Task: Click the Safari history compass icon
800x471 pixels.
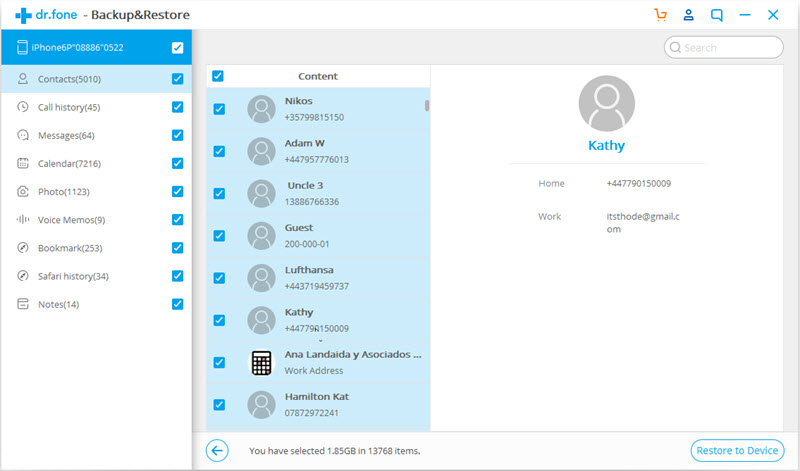Action: click(22, 275)
